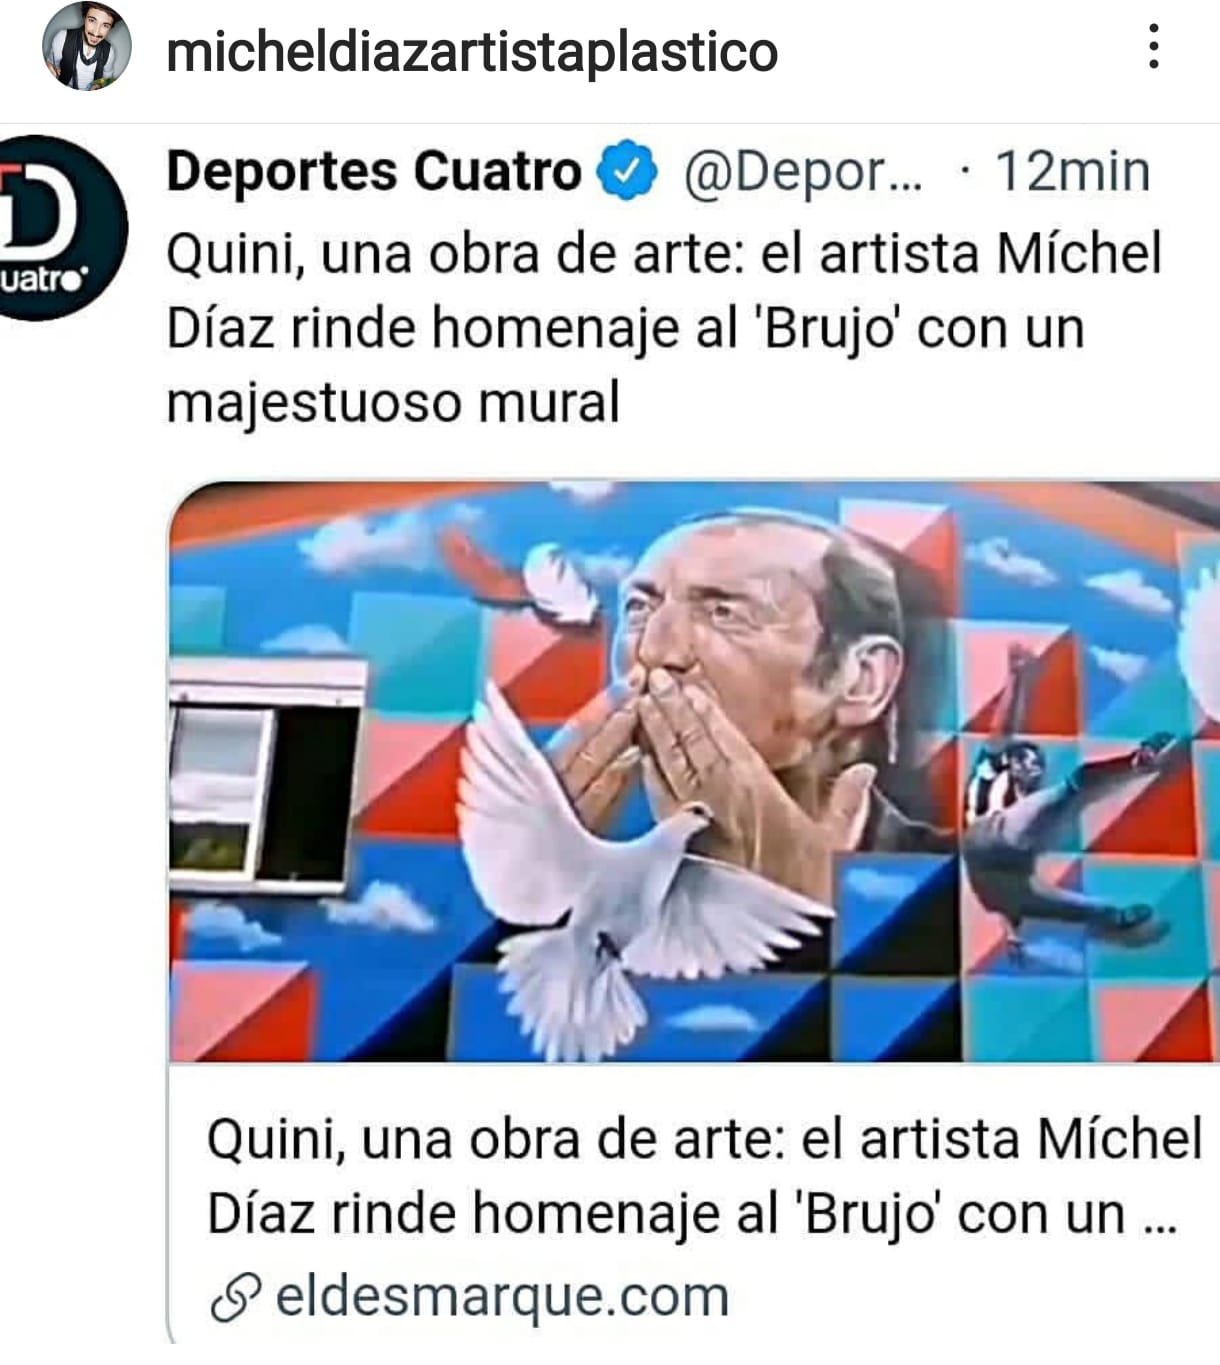The height and width of the screenshot is (1365, 1220).
Task: Open the Quini mural preview image
Action: pyautogui.click(x=694, y=772)
